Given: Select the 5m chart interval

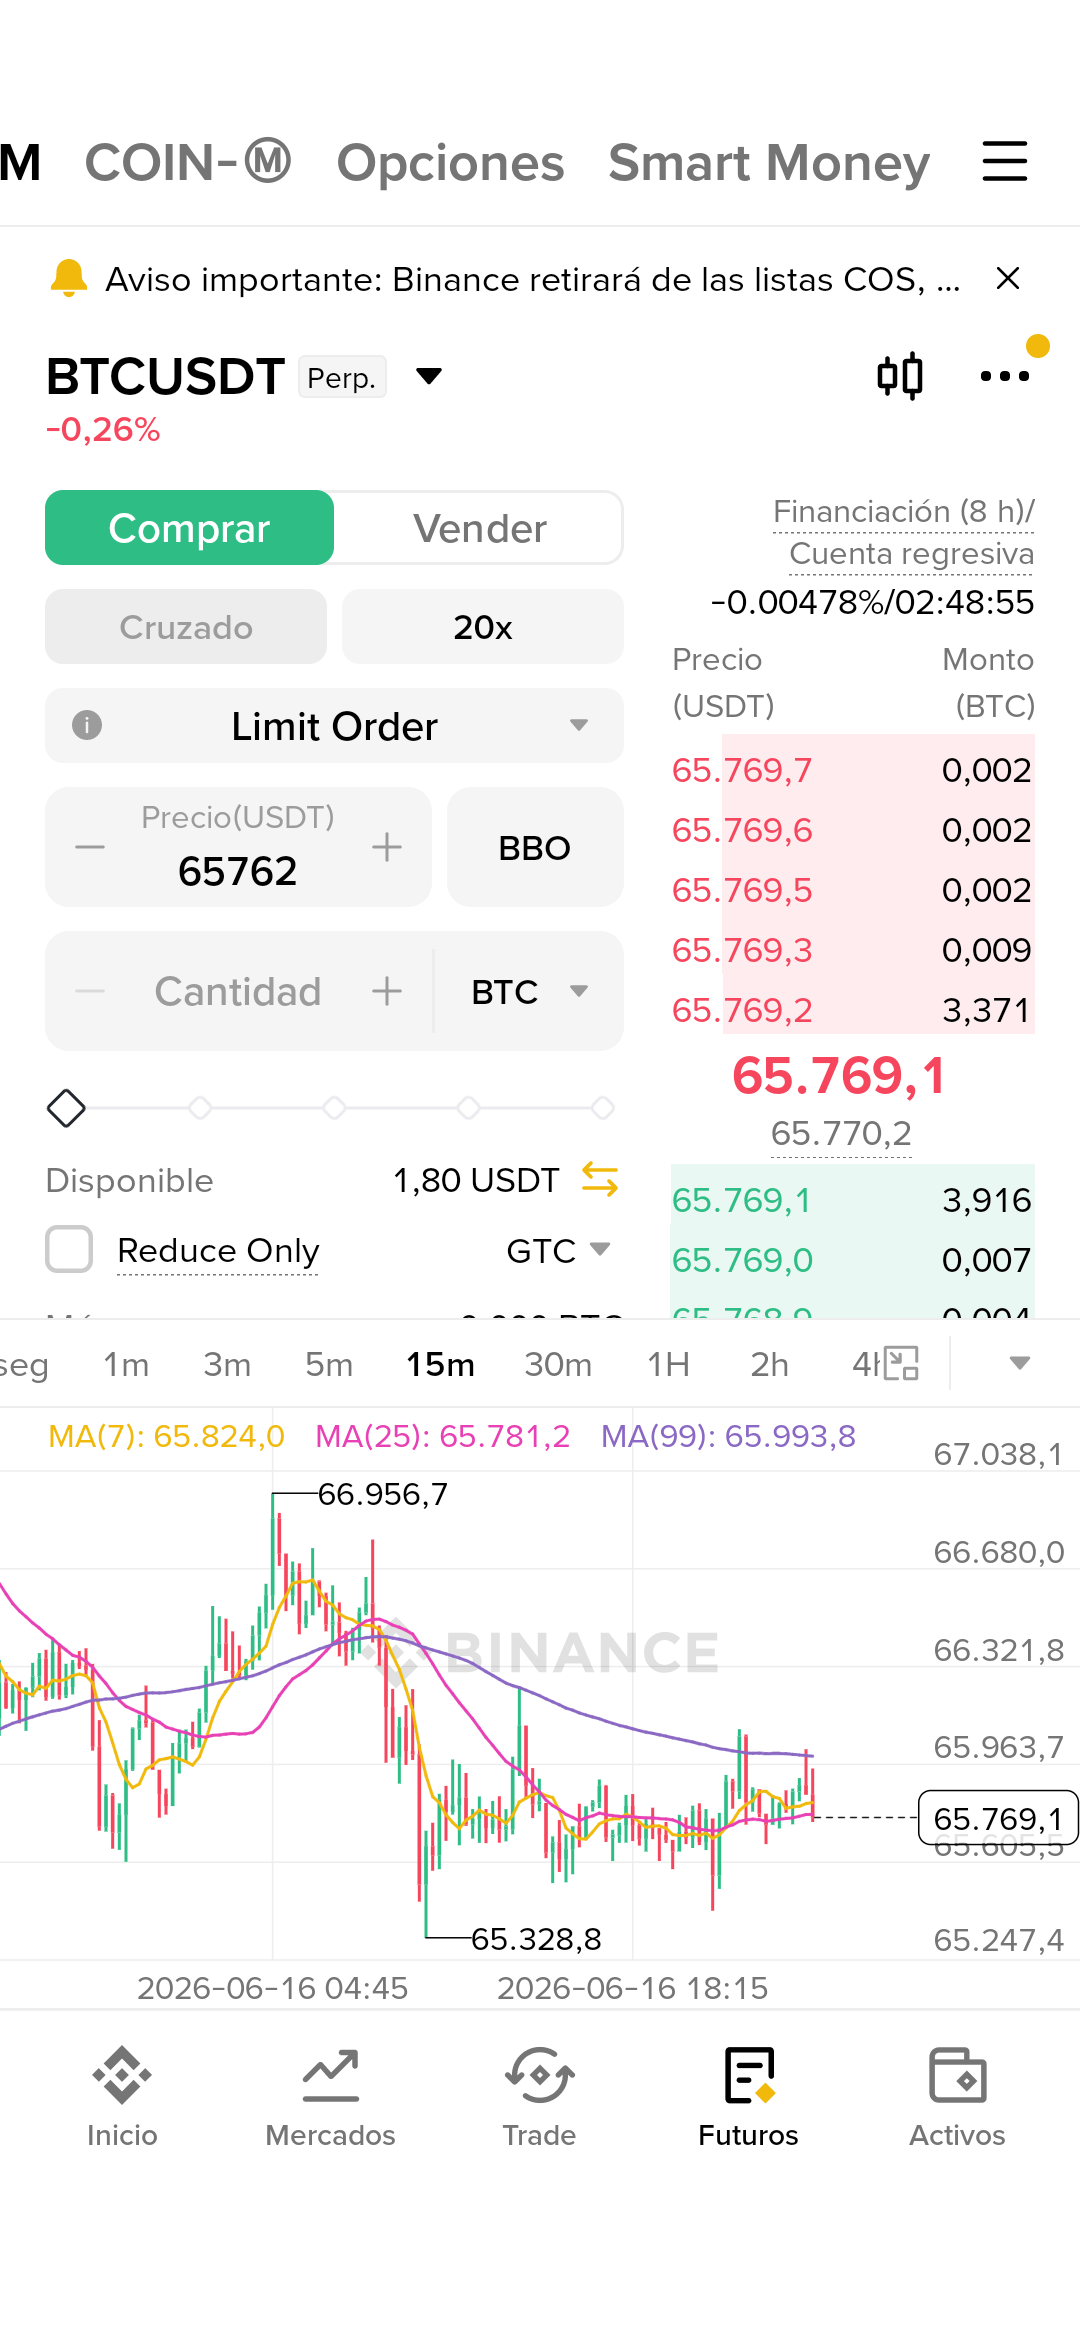Looking at the screenshot, I should (x=329, y=1364).
